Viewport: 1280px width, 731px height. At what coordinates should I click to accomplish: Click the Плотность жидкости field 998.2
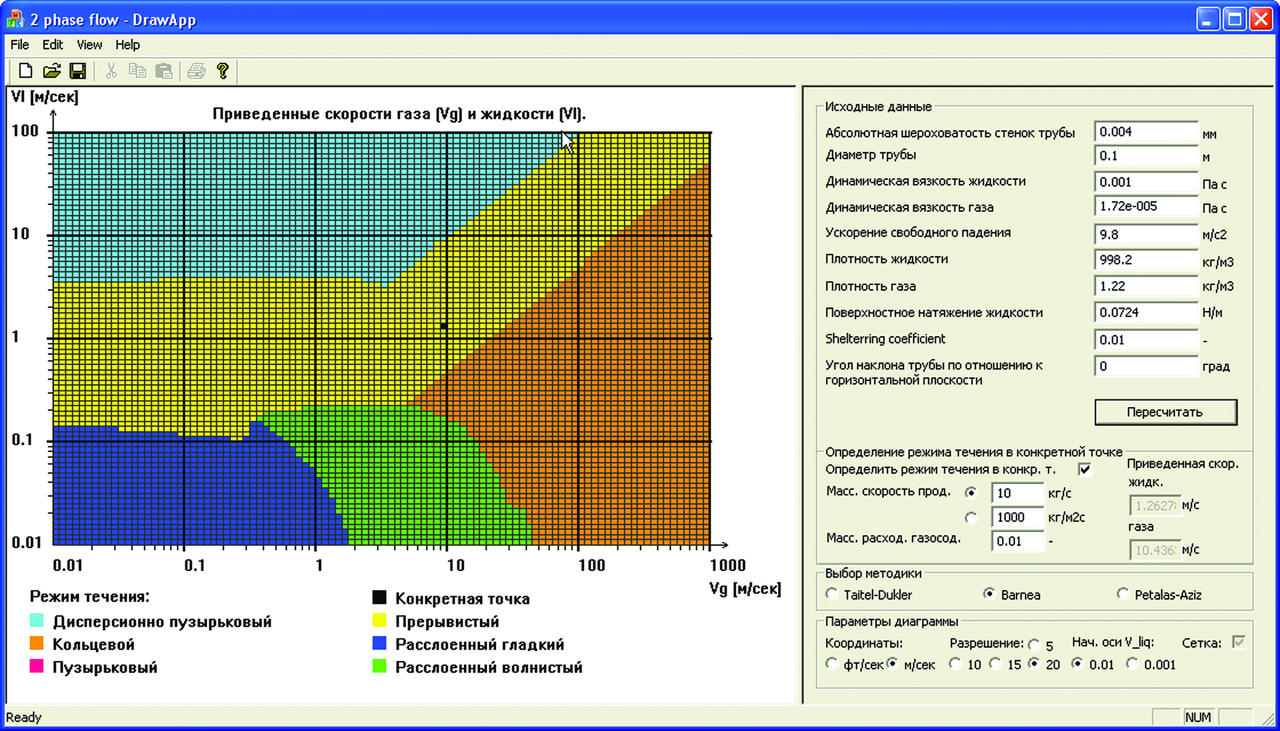click(x=1146, y=260)
